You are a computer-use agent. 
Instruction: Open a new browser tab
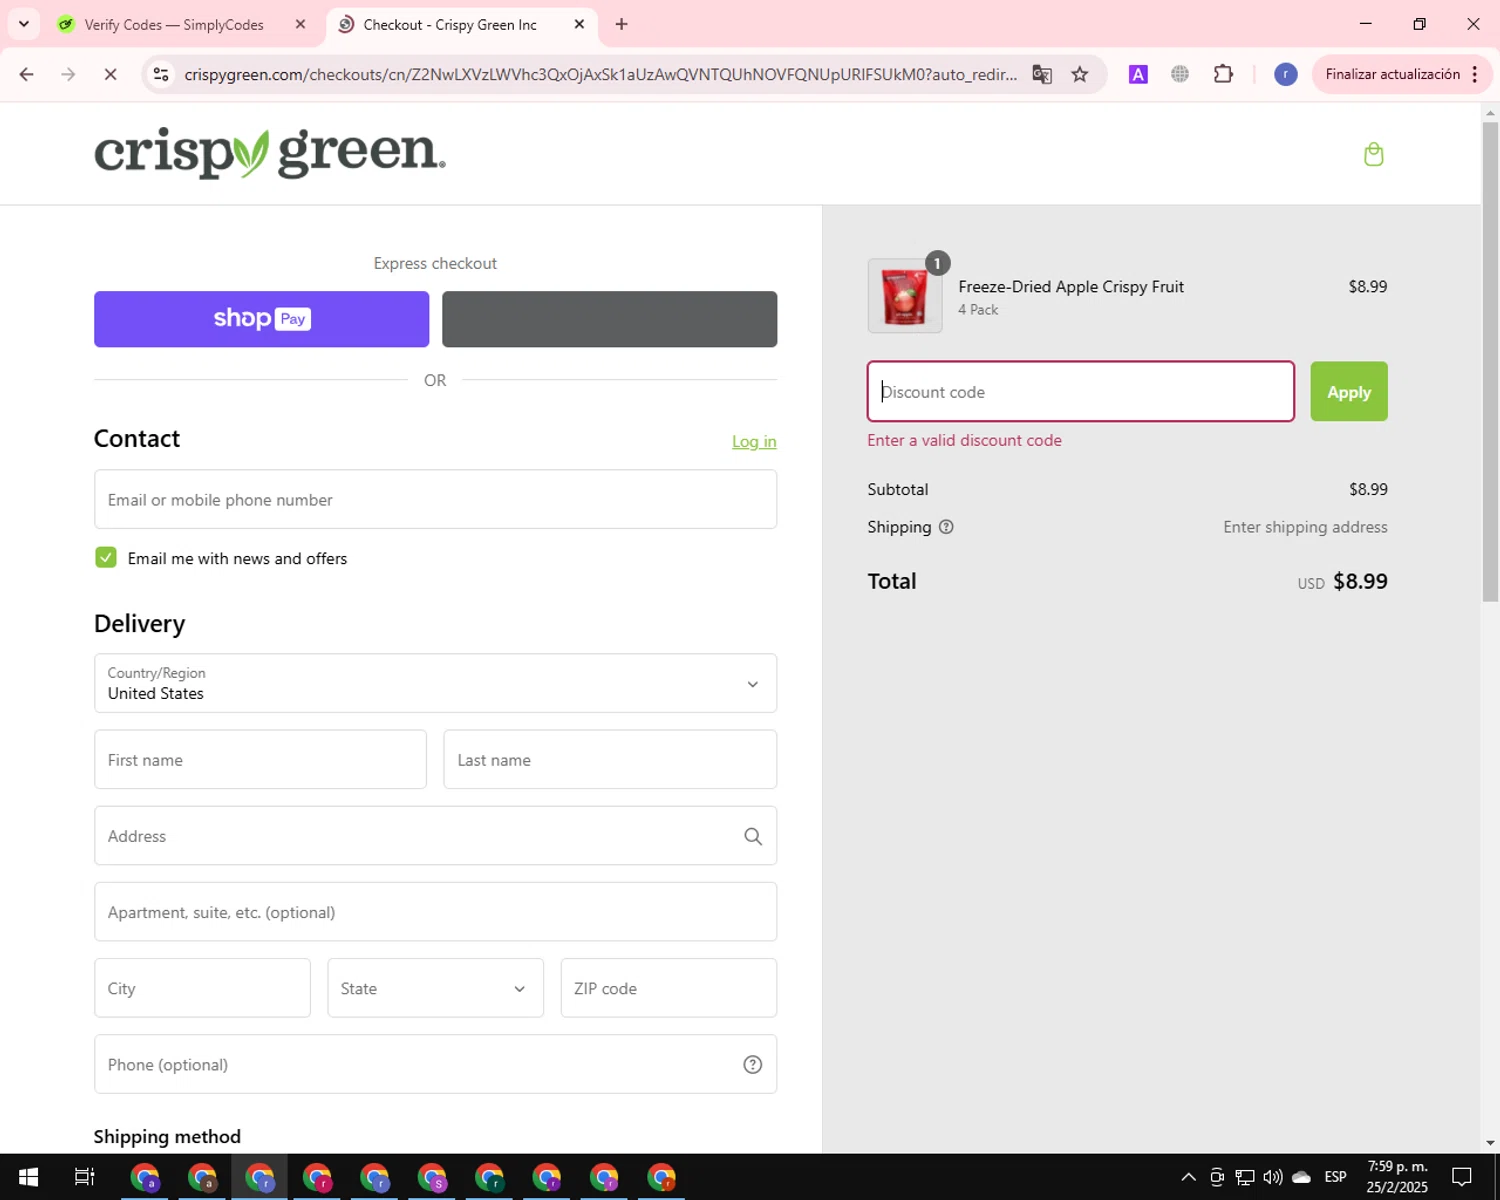coord(621,24)
